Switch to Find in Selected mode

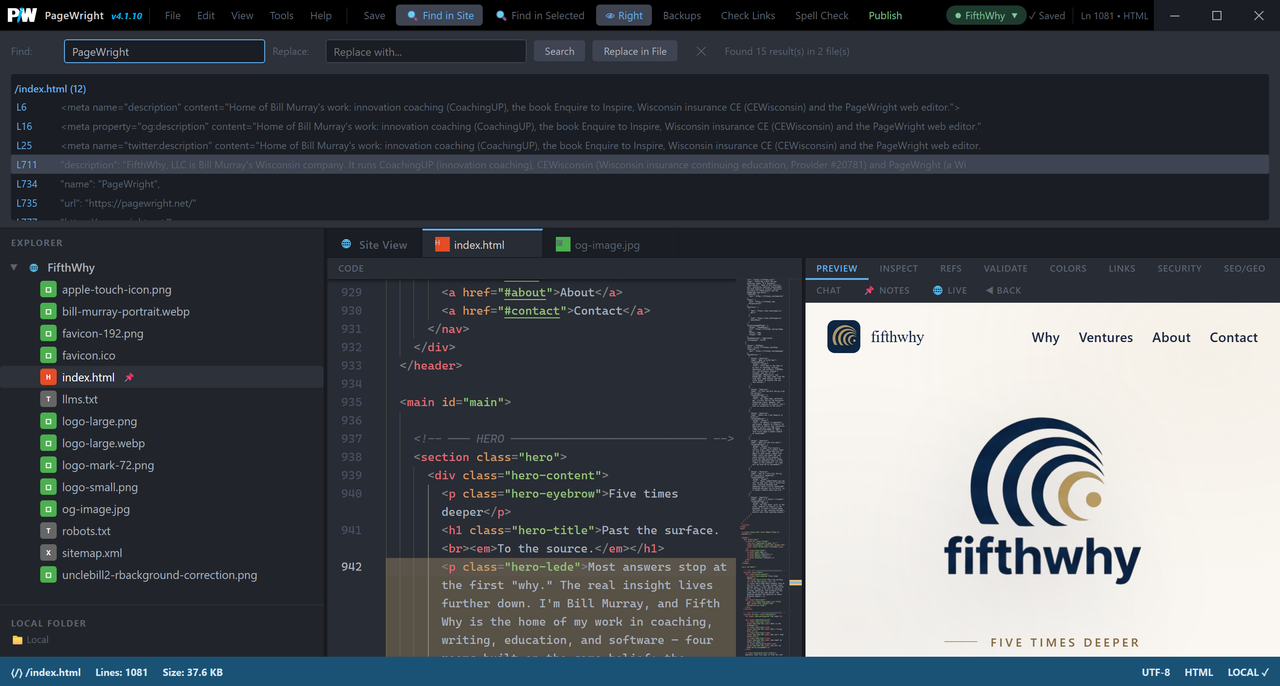pos(540,15)
